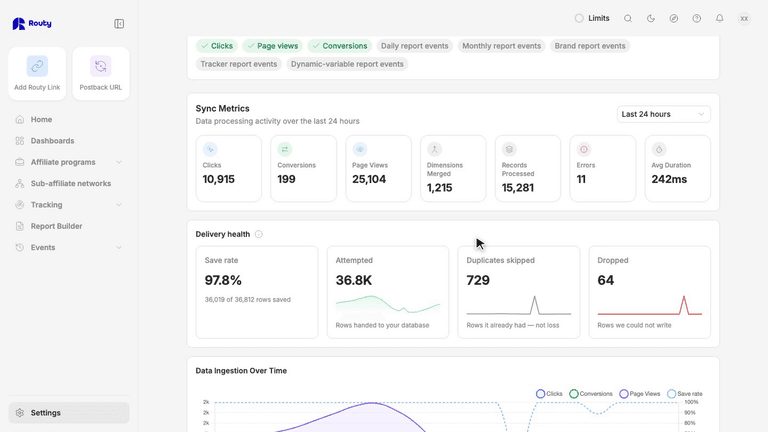Screen dimensions: 768x432
Task: Toggle the Limits switch
Action: coord(579,19)
